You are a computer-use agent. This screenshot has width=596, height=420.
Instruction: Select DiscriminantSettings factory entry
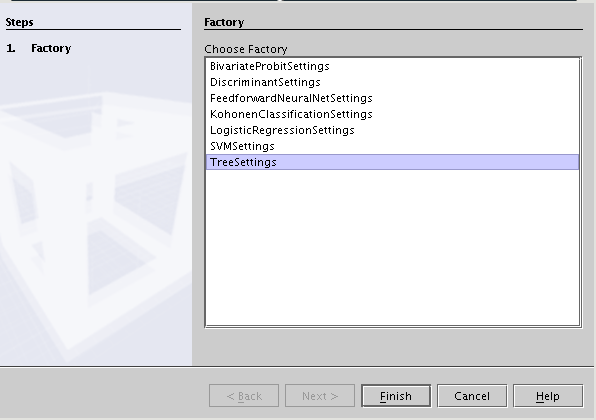click(x=392, y=82)
